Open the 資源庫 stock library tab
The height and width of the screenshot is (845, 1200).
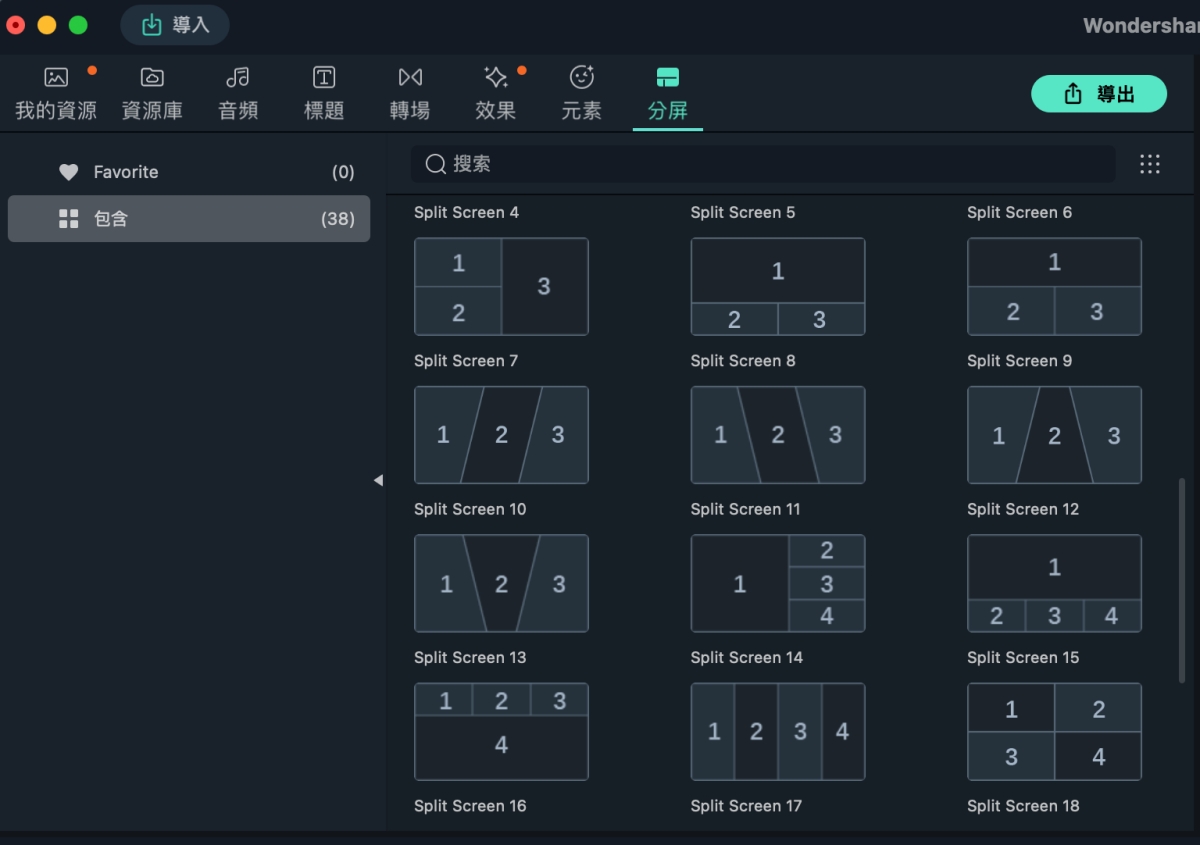152,94
